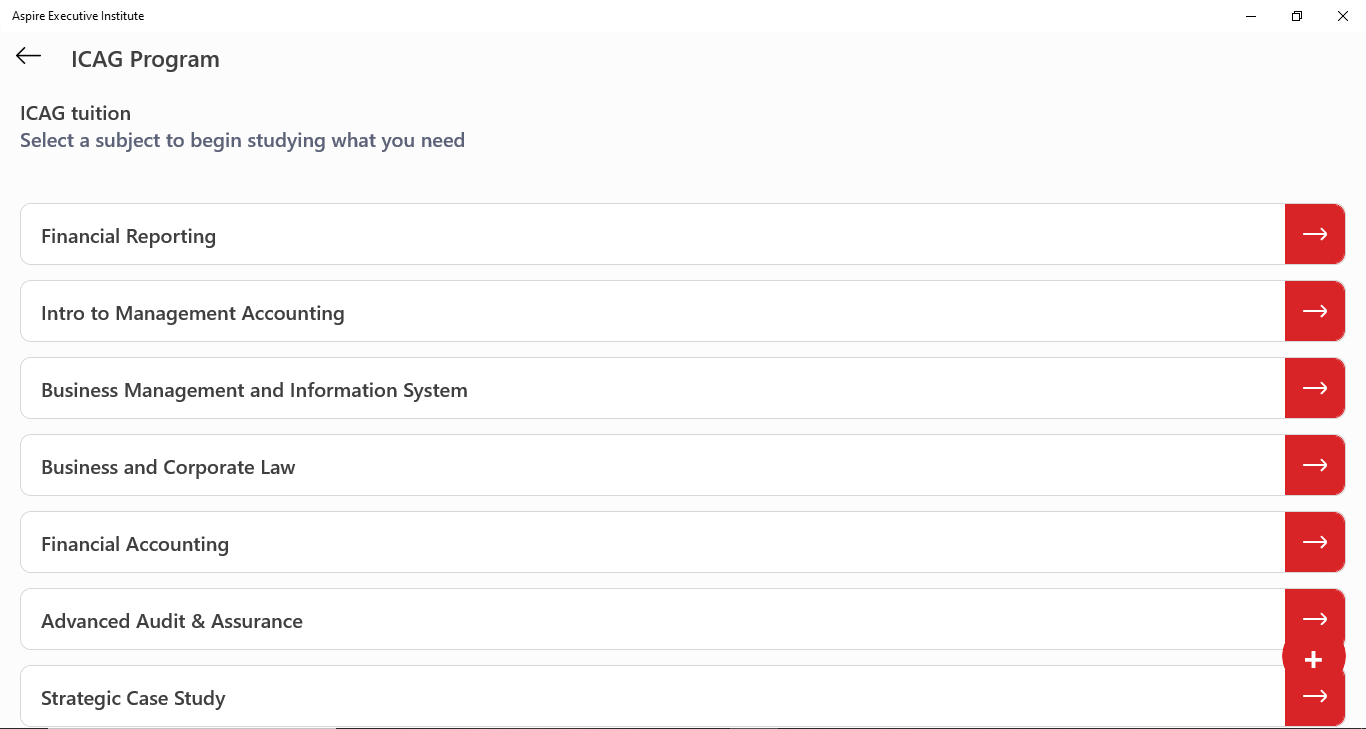The image size is (1366, 729).
Task: Open Financial Accounting using red arrow button
Action: 1314,542
